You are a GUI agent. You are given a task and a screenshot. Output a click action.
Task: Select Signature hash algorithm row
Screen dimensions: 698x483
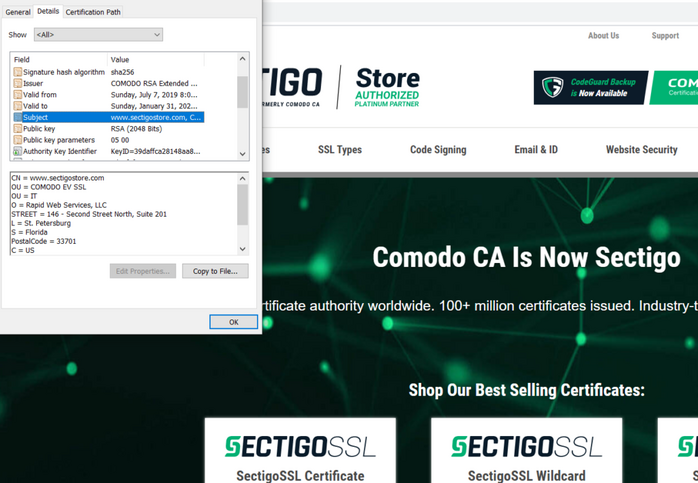(109, 72)
